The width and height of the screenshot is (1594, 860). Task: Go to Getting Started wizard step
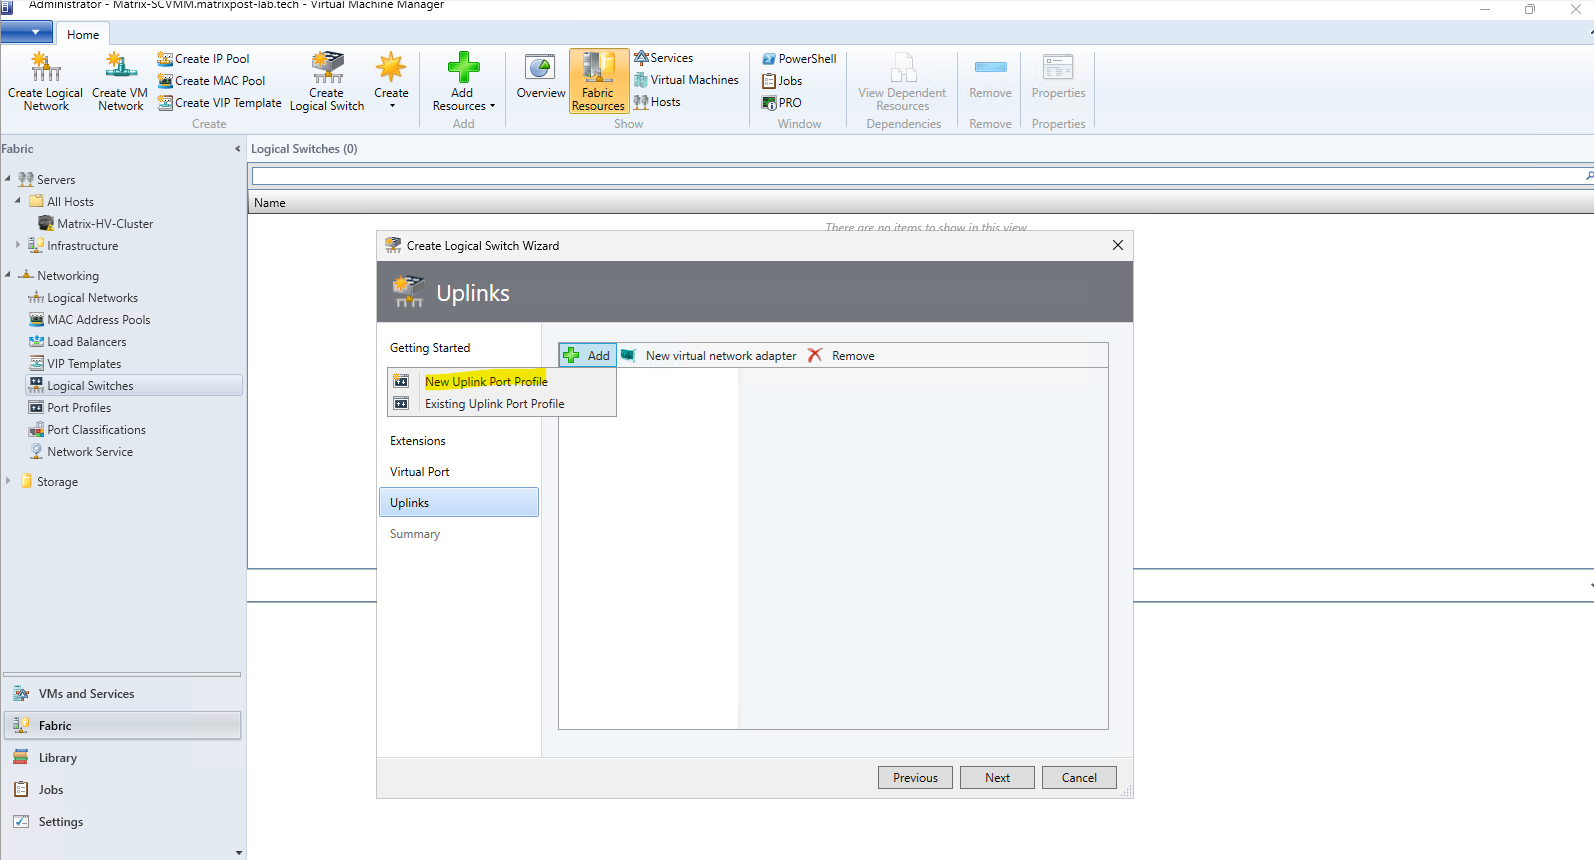(430, 348)
